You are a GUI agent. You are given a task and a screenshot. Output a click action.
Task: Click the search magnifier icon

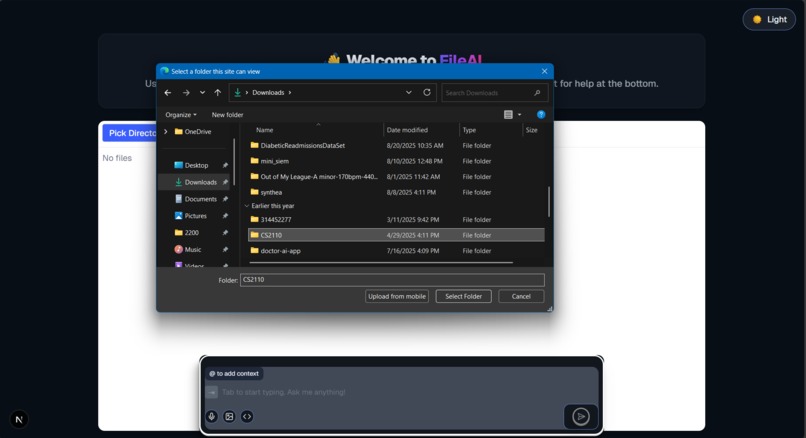[537, 93]
